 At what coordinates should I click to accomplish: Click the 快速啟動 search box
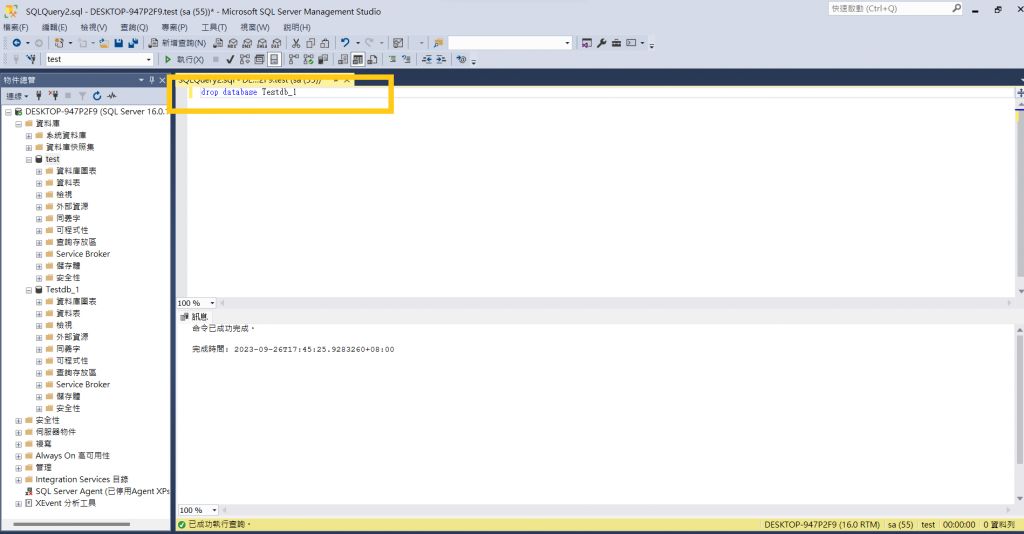[x=895, y=8]
